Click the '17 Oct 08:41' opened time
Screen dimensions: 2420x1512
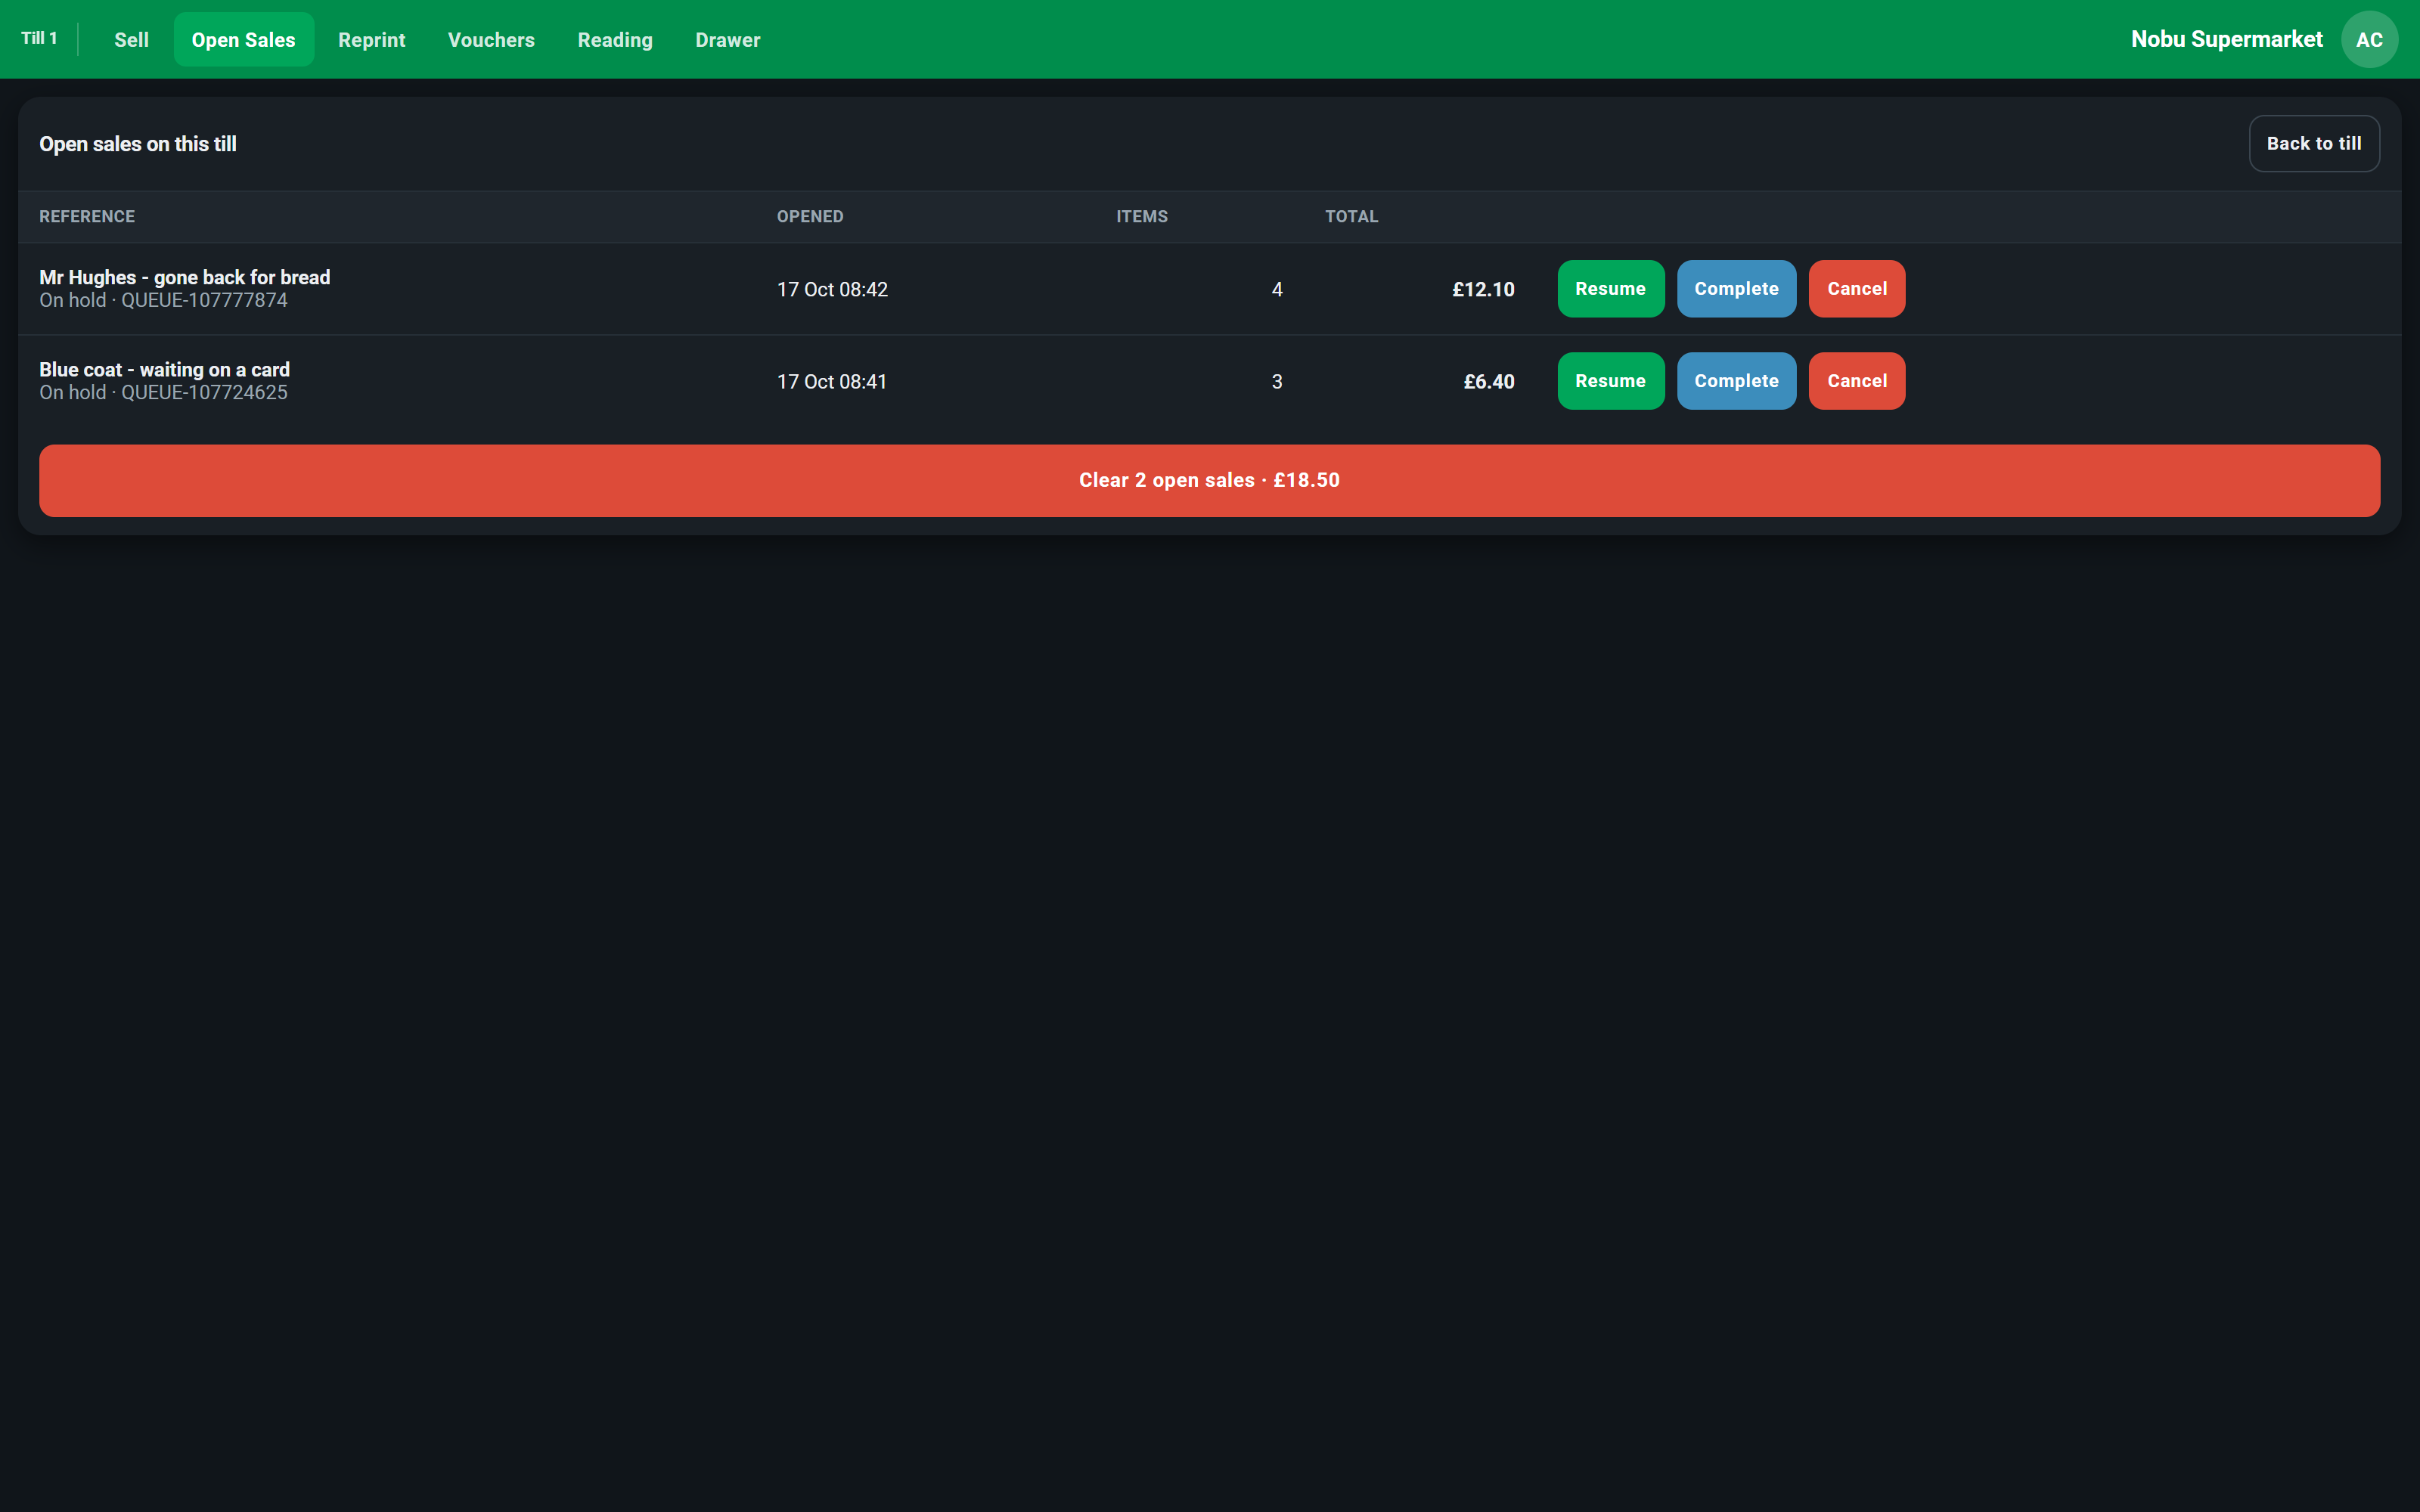tap(832, 382)
